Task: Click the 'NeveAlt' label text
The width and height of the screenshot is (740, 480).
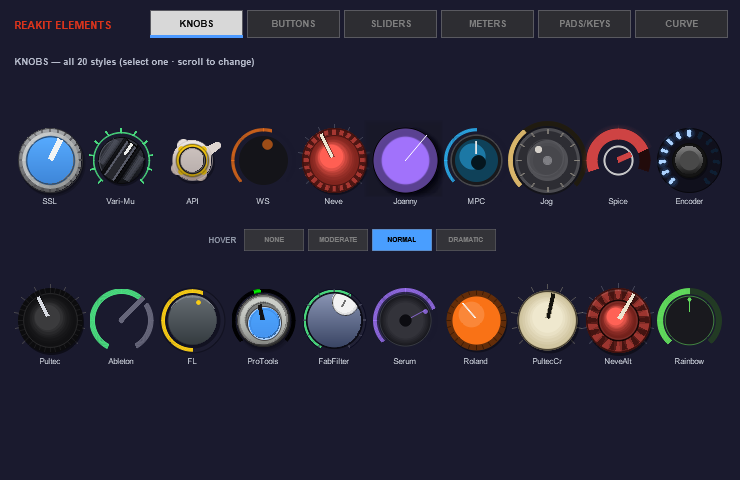Action: click(618, 361)
